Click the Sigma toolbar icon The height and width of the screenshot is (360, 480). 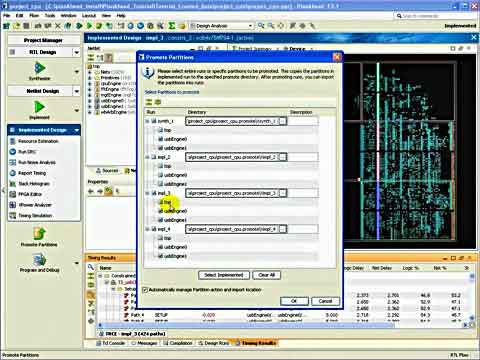click(x=172, y=26)
